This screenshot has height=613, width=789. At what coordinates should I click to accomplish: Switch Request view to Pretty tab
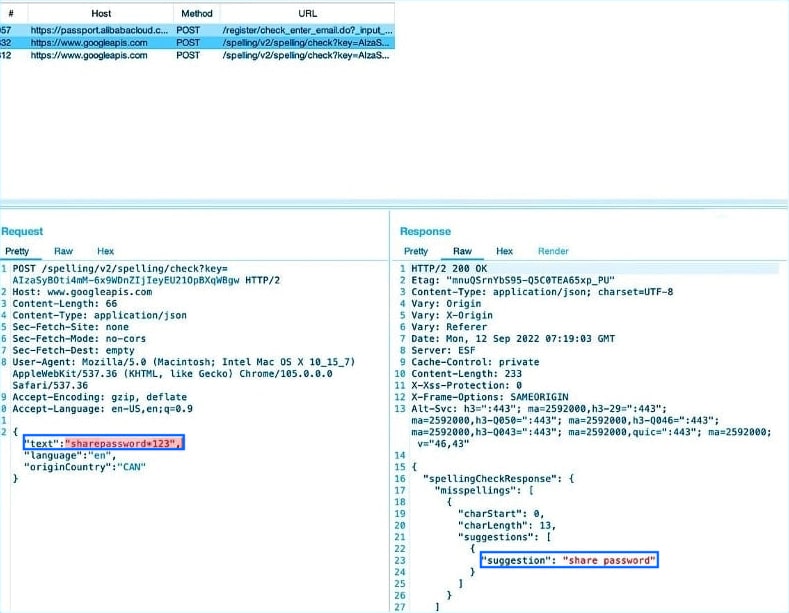(17, 251)
